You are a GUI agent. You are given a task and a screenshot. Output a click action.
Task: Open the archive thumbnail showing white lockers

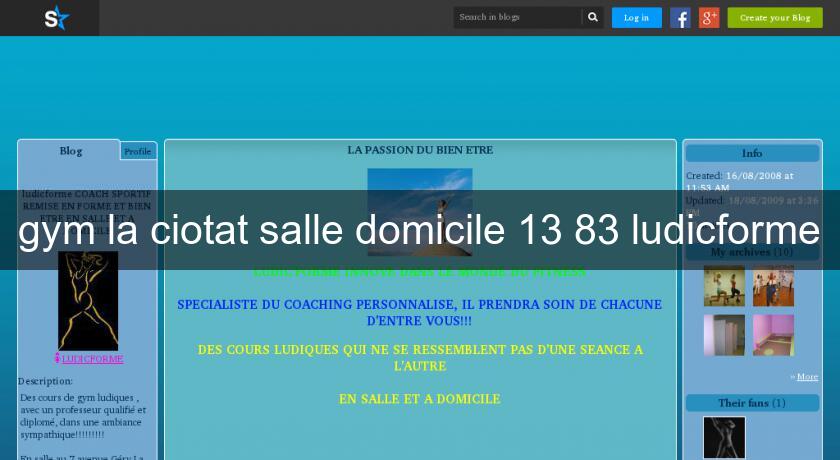click(x=724, y=335)
